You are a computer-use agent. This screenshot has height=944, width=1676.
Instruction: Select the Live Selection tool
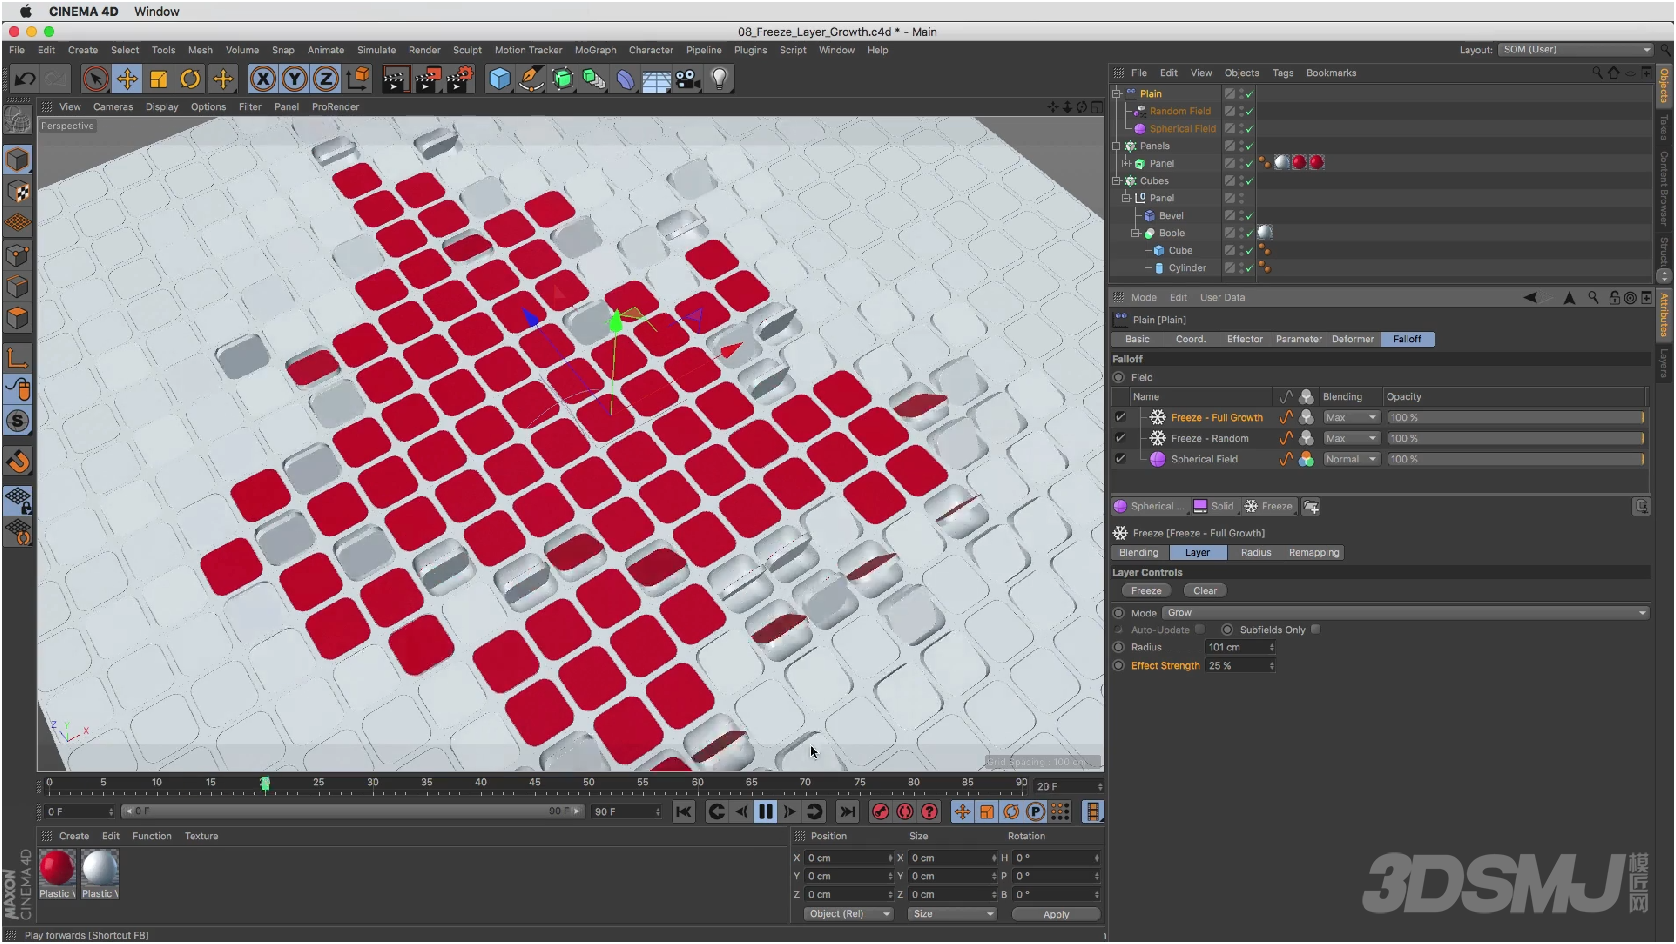pyautogui.click(x=95, y=79)
